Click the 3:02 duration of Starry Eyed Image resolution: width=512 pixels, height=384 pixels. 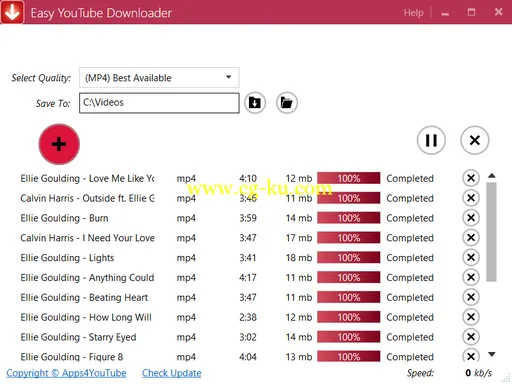point(248,337)
